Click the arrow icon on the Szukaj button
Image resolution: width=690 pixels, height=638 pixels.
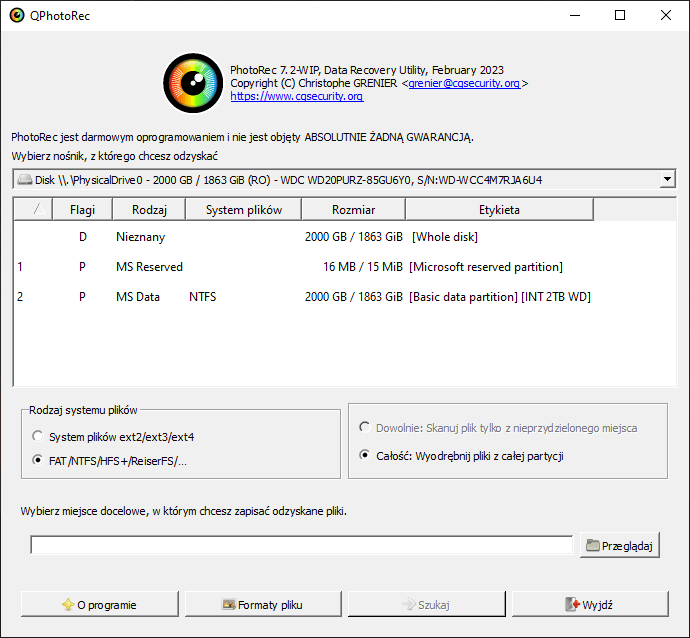pyautogui.click(x=409, y=604)
